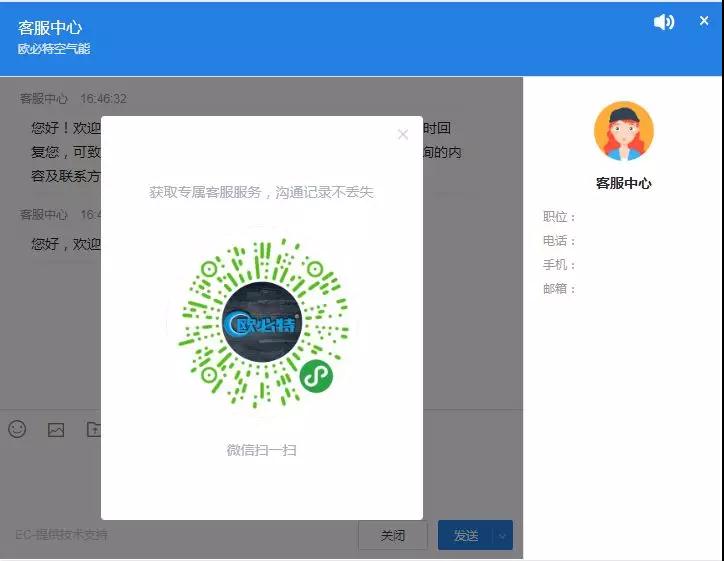Image resolution: width=724 pixels, height=561 pixels.
Task: Open the EC-提供技术支持 link
Action: pyautogui.click(x=61, y=535)
